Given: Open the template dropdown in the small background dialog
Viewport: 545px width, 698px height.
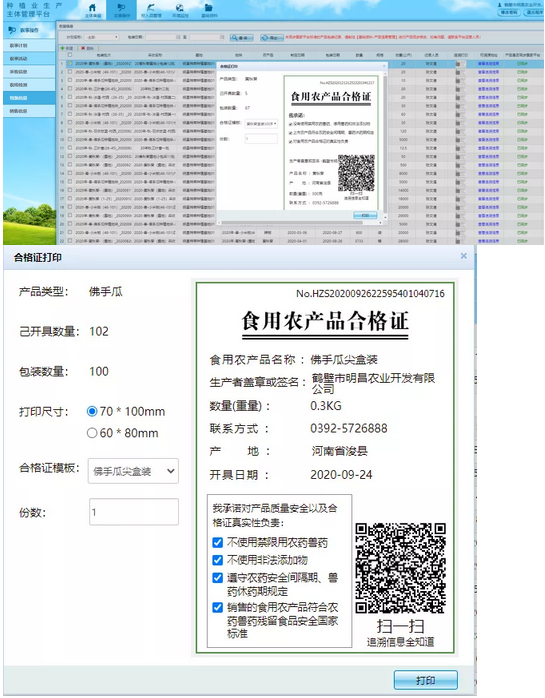Looking at the screenshot, I should [x=261, y=123].
